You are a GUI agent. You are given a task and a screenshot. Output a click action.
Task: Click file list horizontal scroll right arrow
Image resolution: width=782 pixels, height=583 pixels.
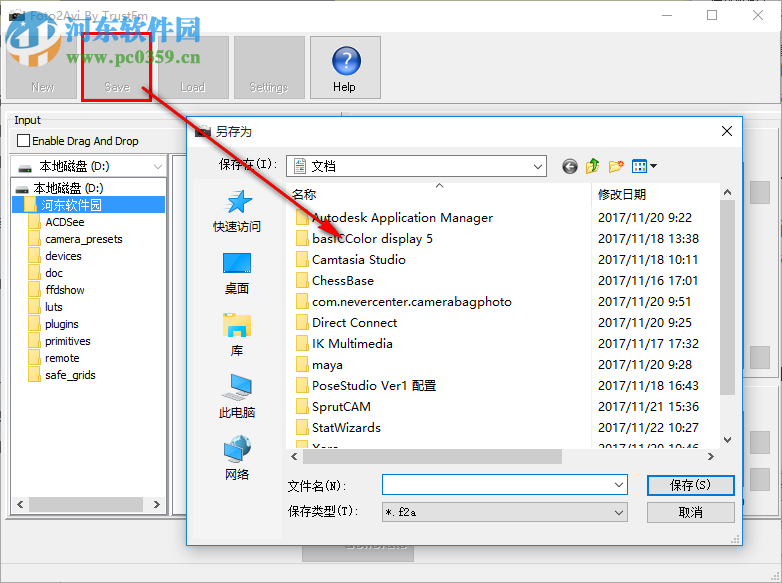[711, 456]
